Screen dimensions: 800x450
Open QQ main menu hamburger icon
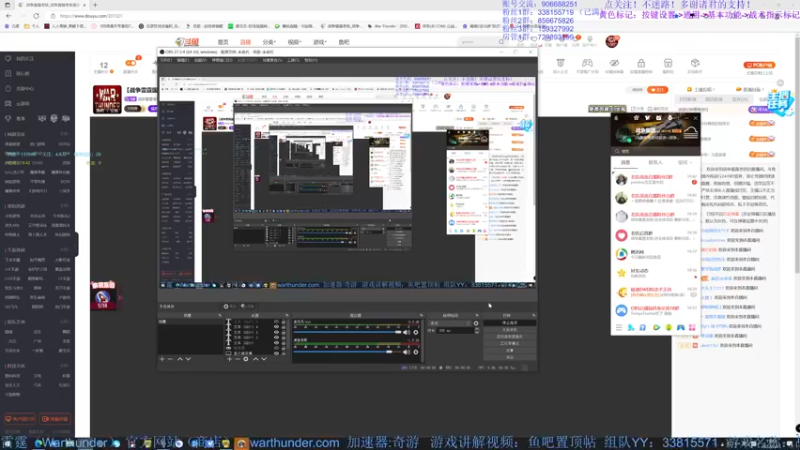(x=619, y=328)
